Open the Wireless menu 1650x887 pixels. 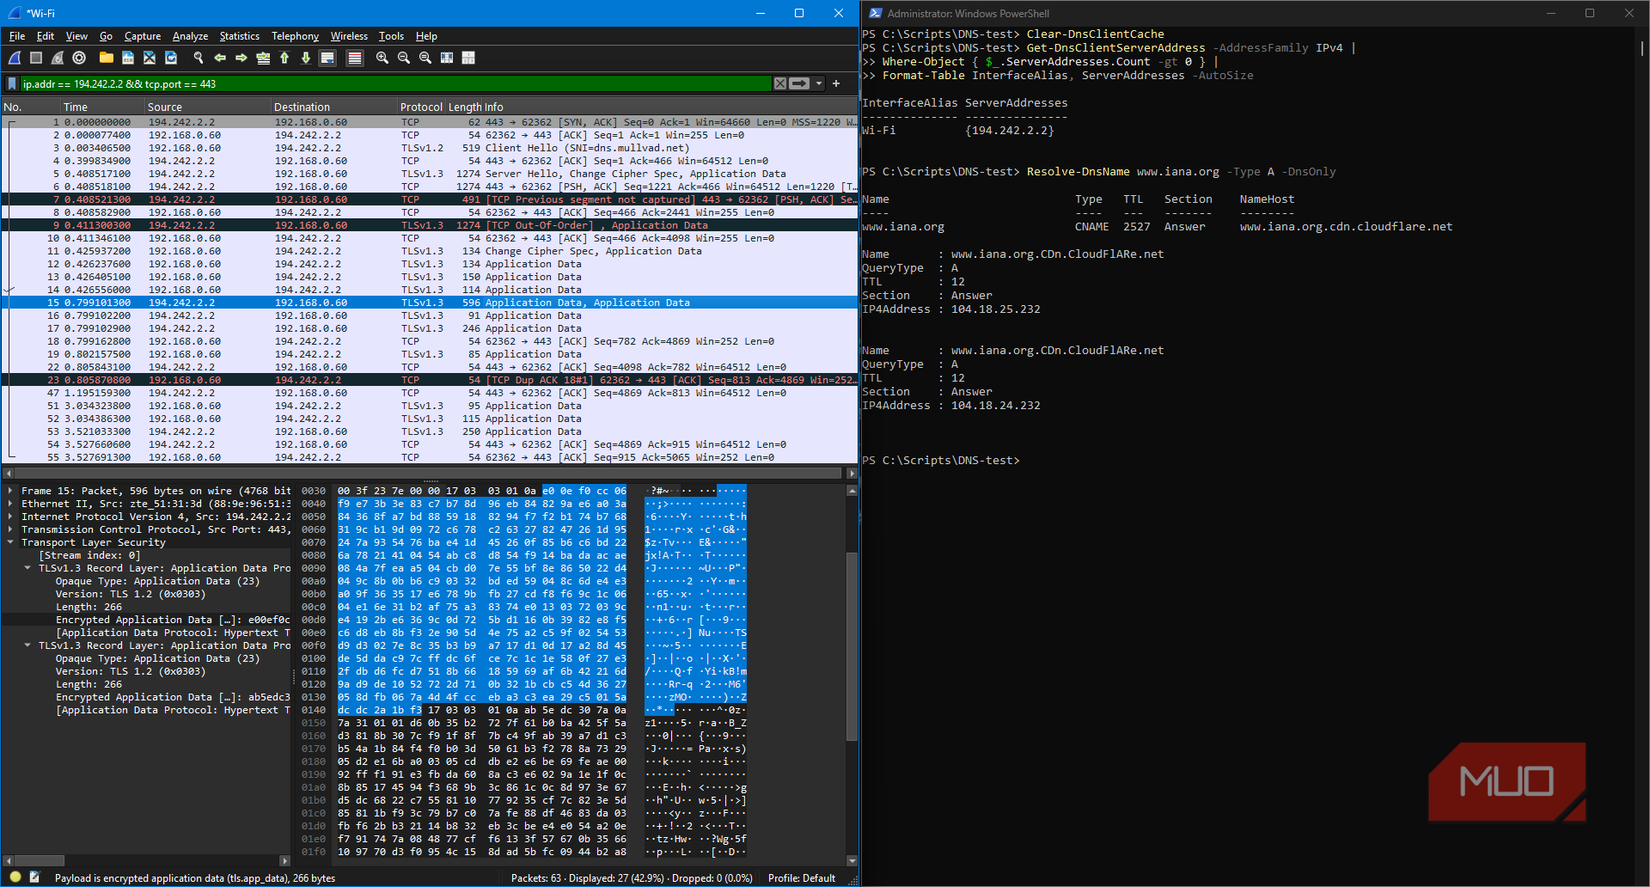(349, 36)
